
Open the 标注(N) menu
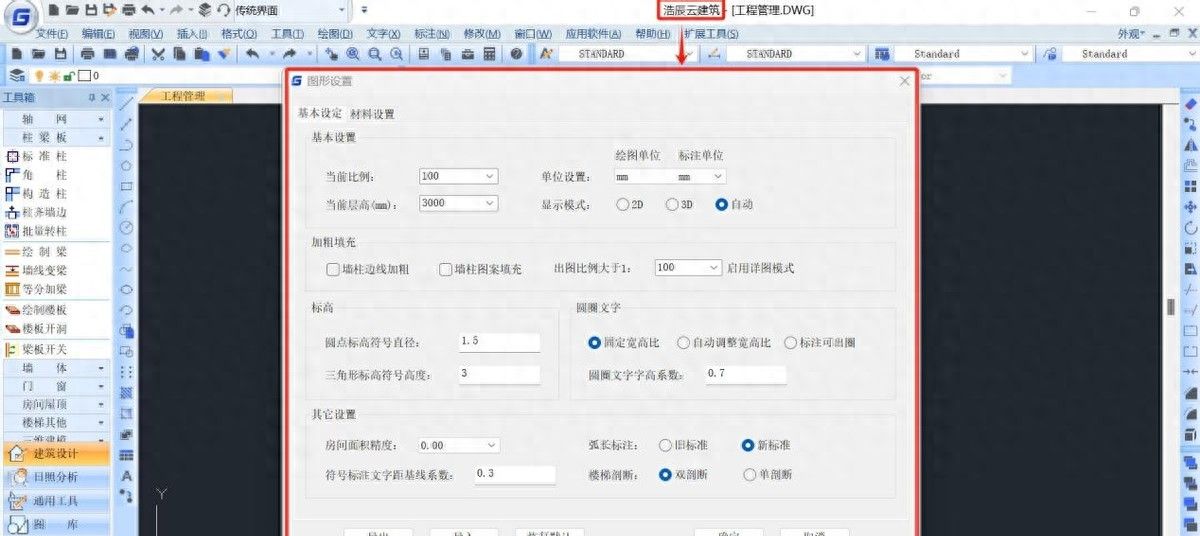click(x=431, y=33)
